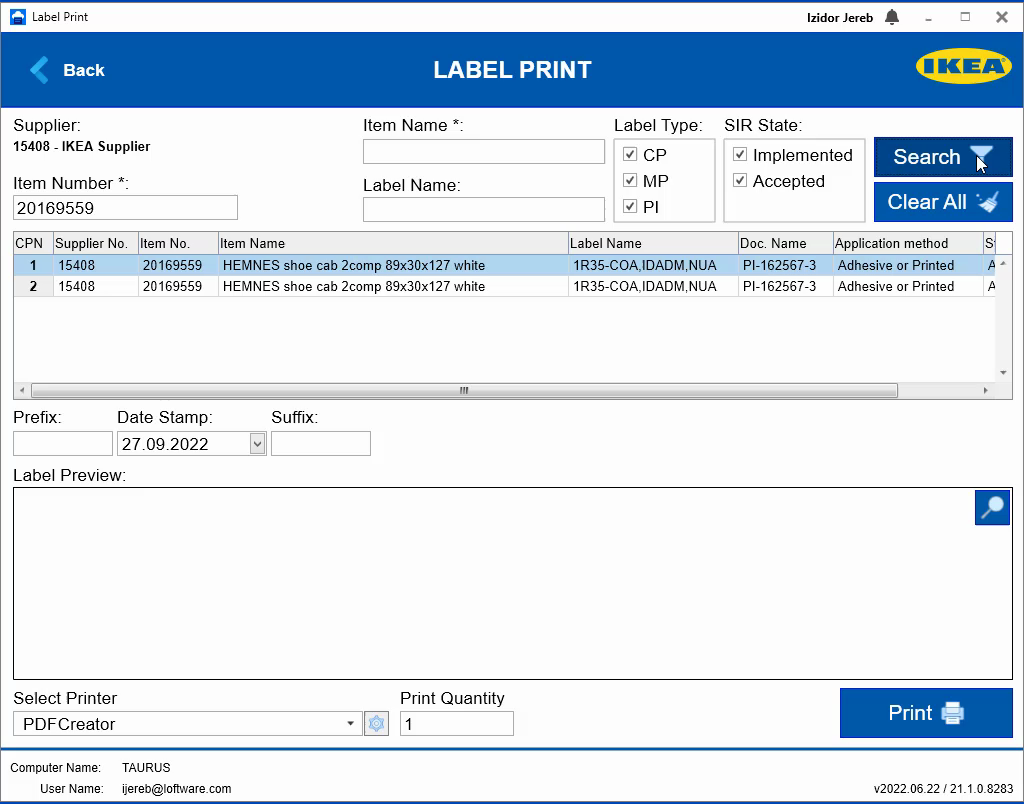Screen dimensions: 1024x804
Task: Click the notification bell icon
Action: [891, 17]
